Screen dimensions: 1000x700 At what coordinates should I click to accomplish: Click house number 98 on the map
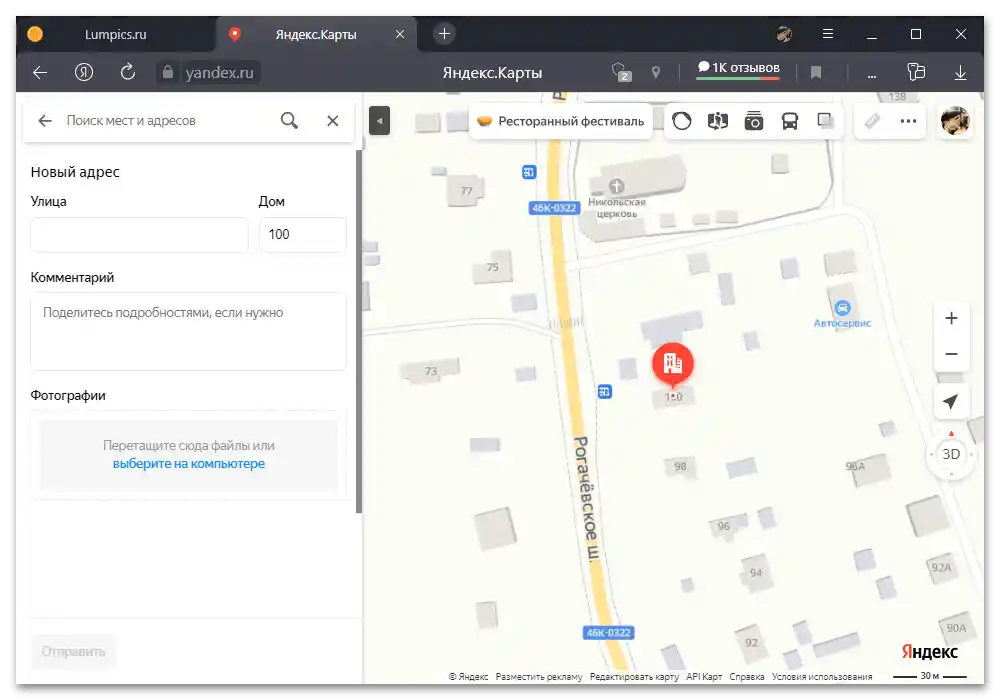click(x=680, y=467)
